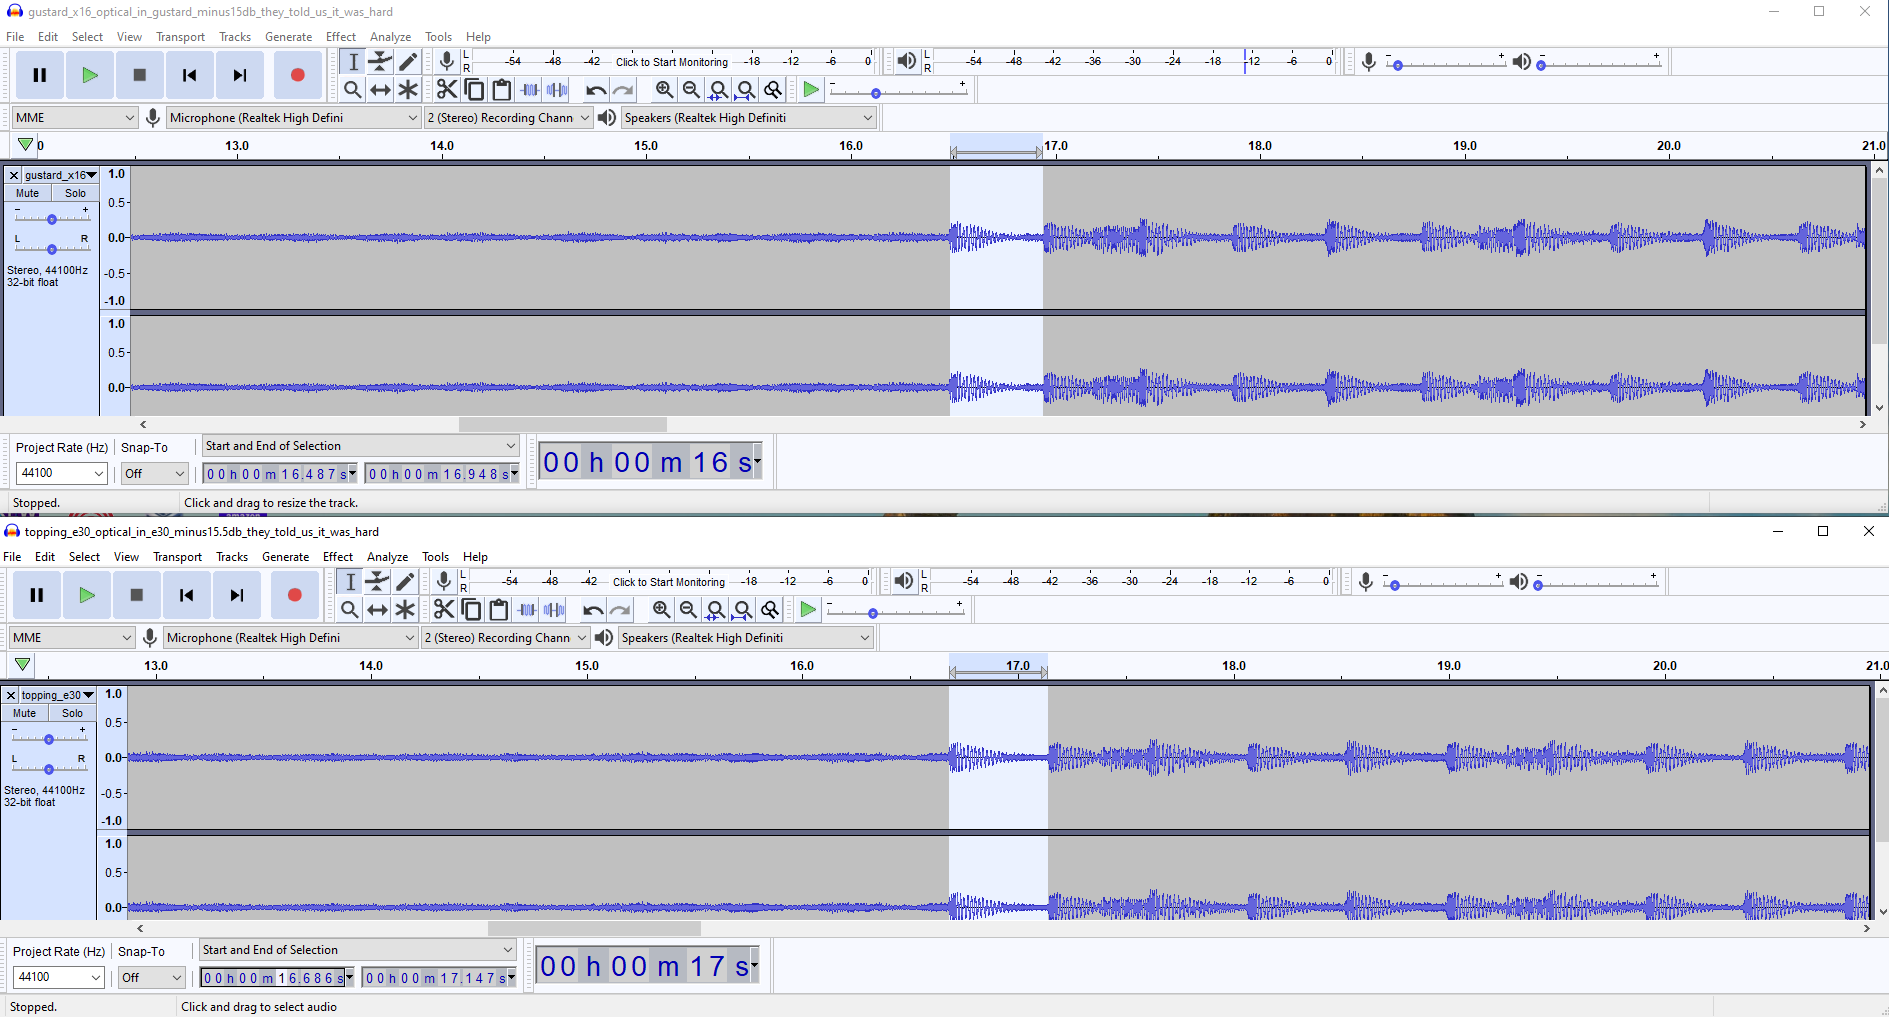Close the gustard_x16 track with X button
This screenshot has height=1017, width=1889.
point(14,175)
